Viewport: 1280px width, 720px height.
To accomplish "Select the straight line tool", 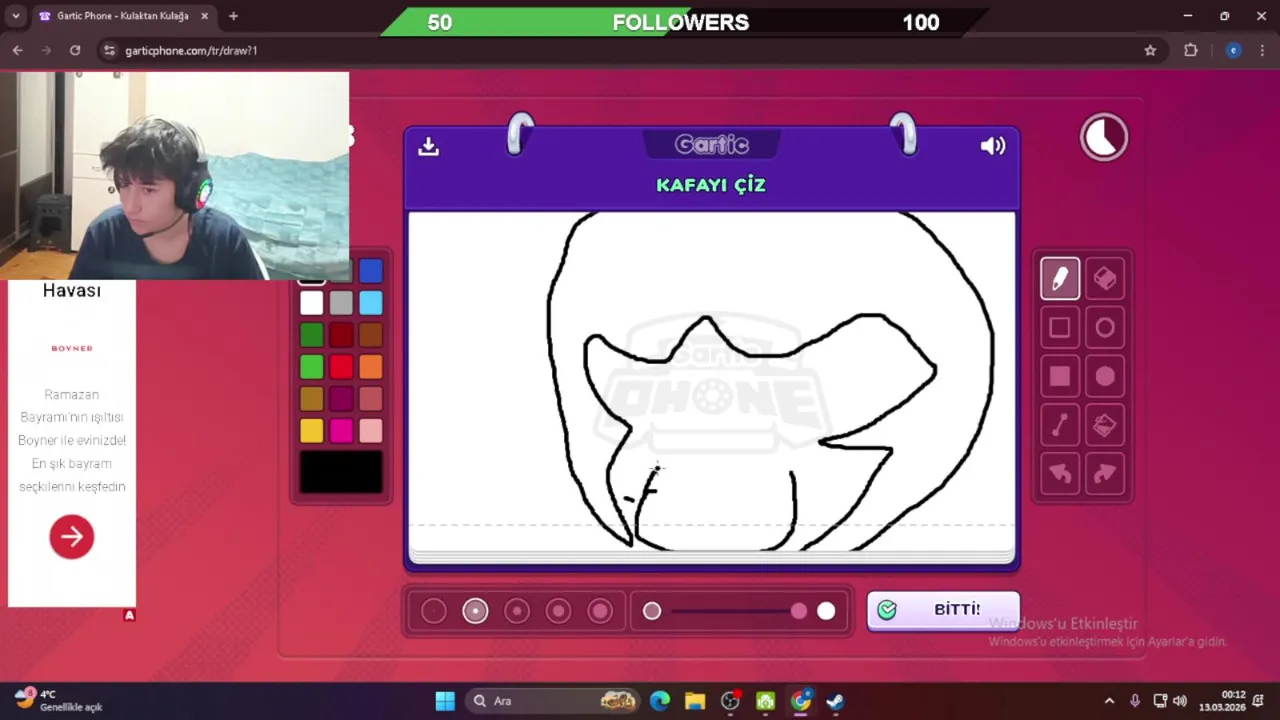I will 1060,425.
